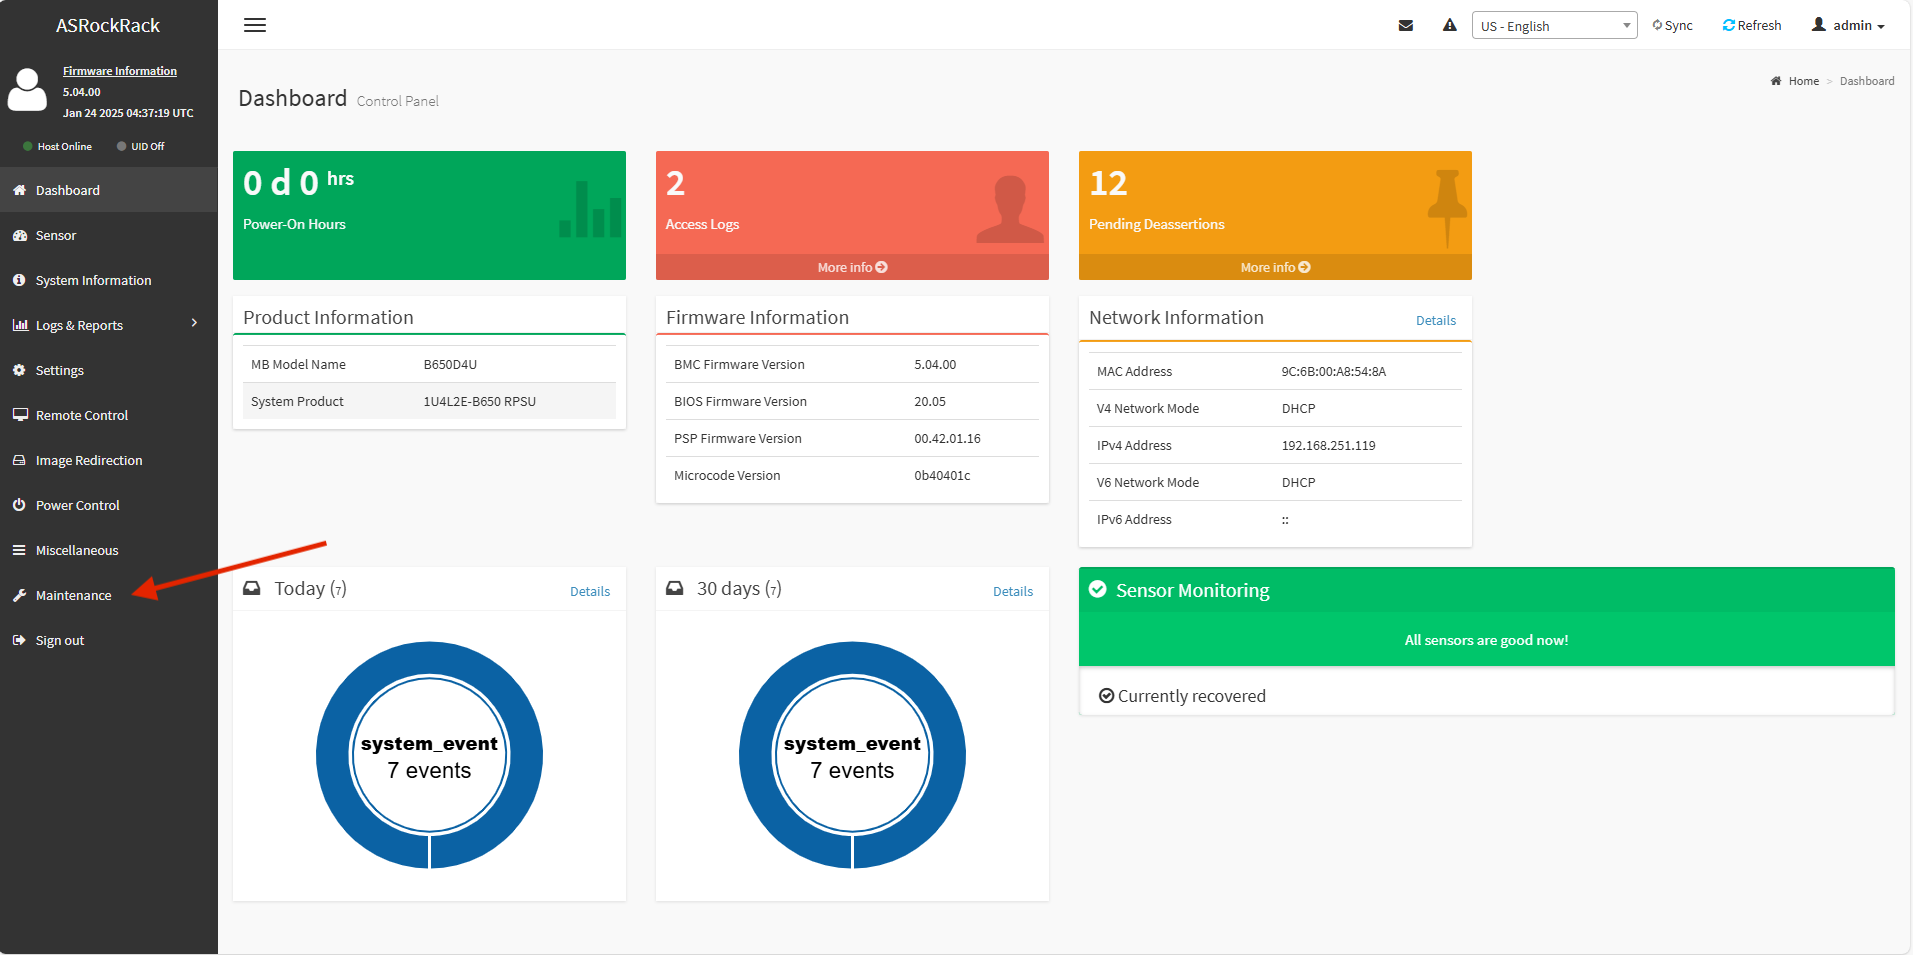Go to Power Control menu item
Viewport: 1913px width, 955px height.
coord(77,505)
